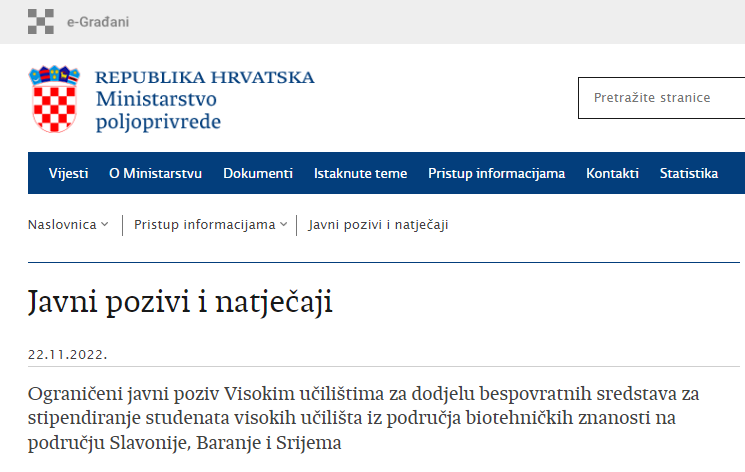Open the e-Građani portal link
The height and width of the screenshot is (472, 745).
click(x=97, y=22)
